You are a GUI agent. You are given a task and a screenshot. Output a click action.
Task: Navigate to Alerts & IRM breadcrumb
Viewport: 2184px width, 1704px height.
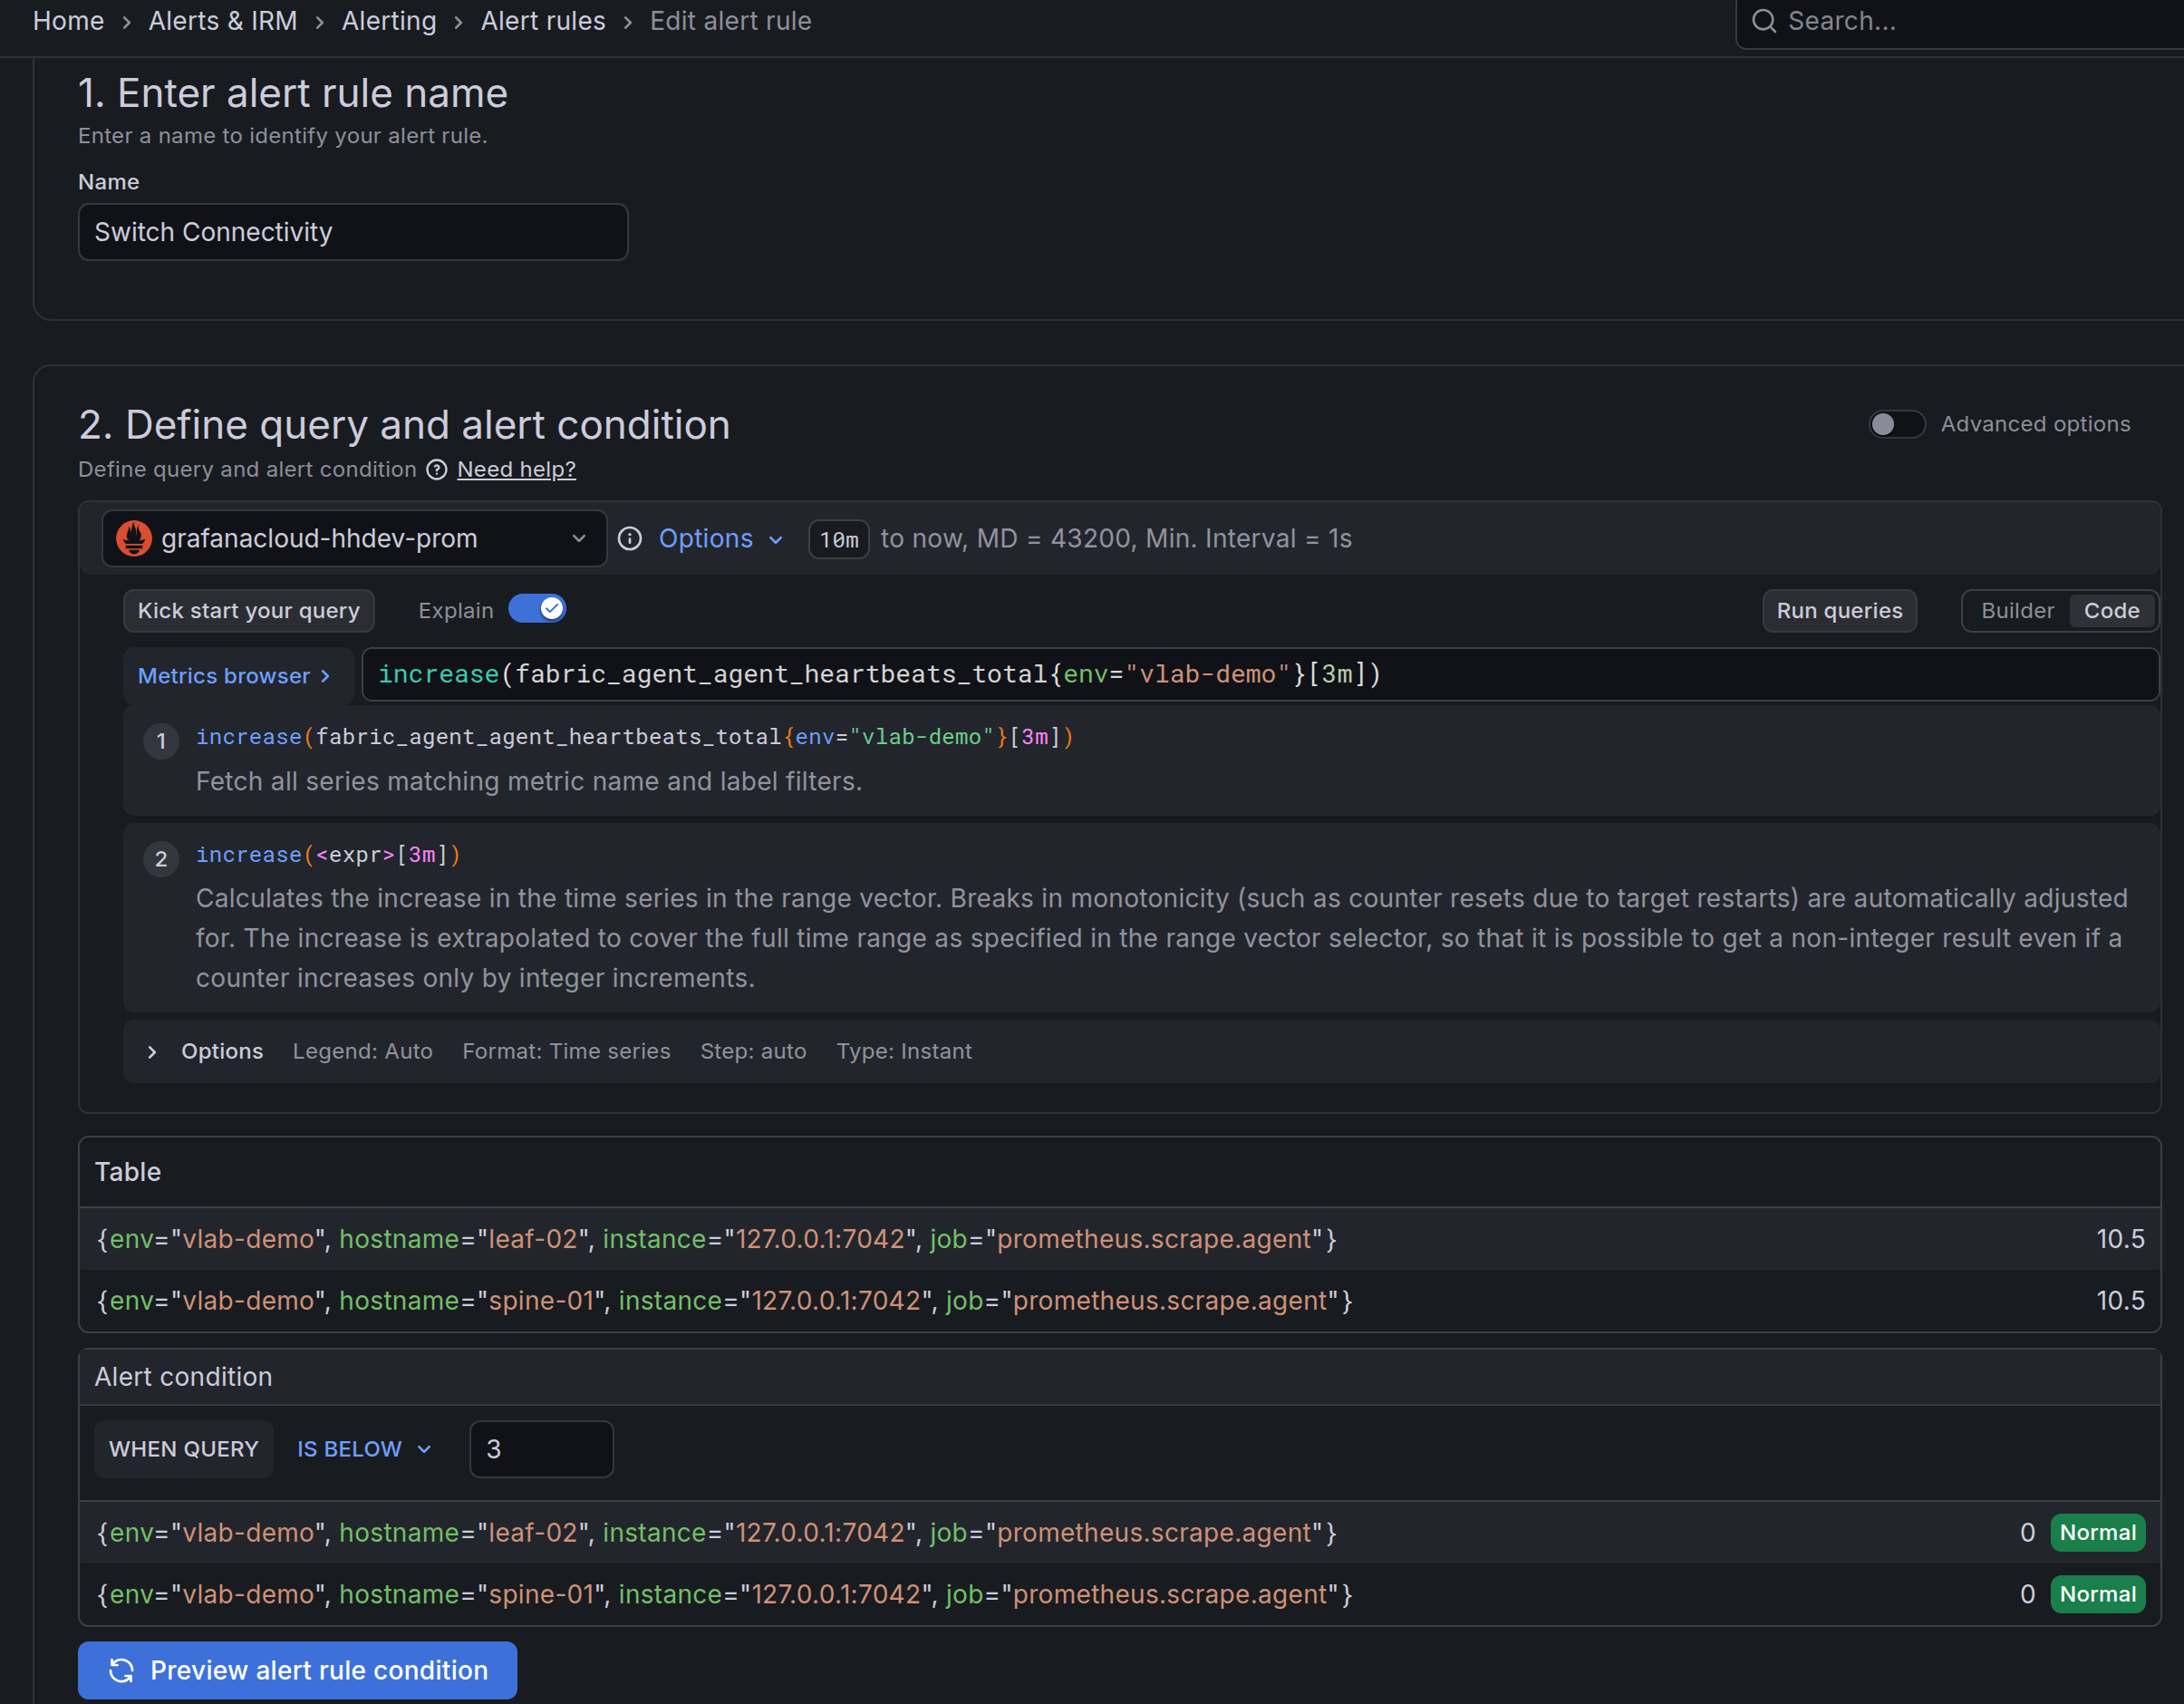pos(223,21)
